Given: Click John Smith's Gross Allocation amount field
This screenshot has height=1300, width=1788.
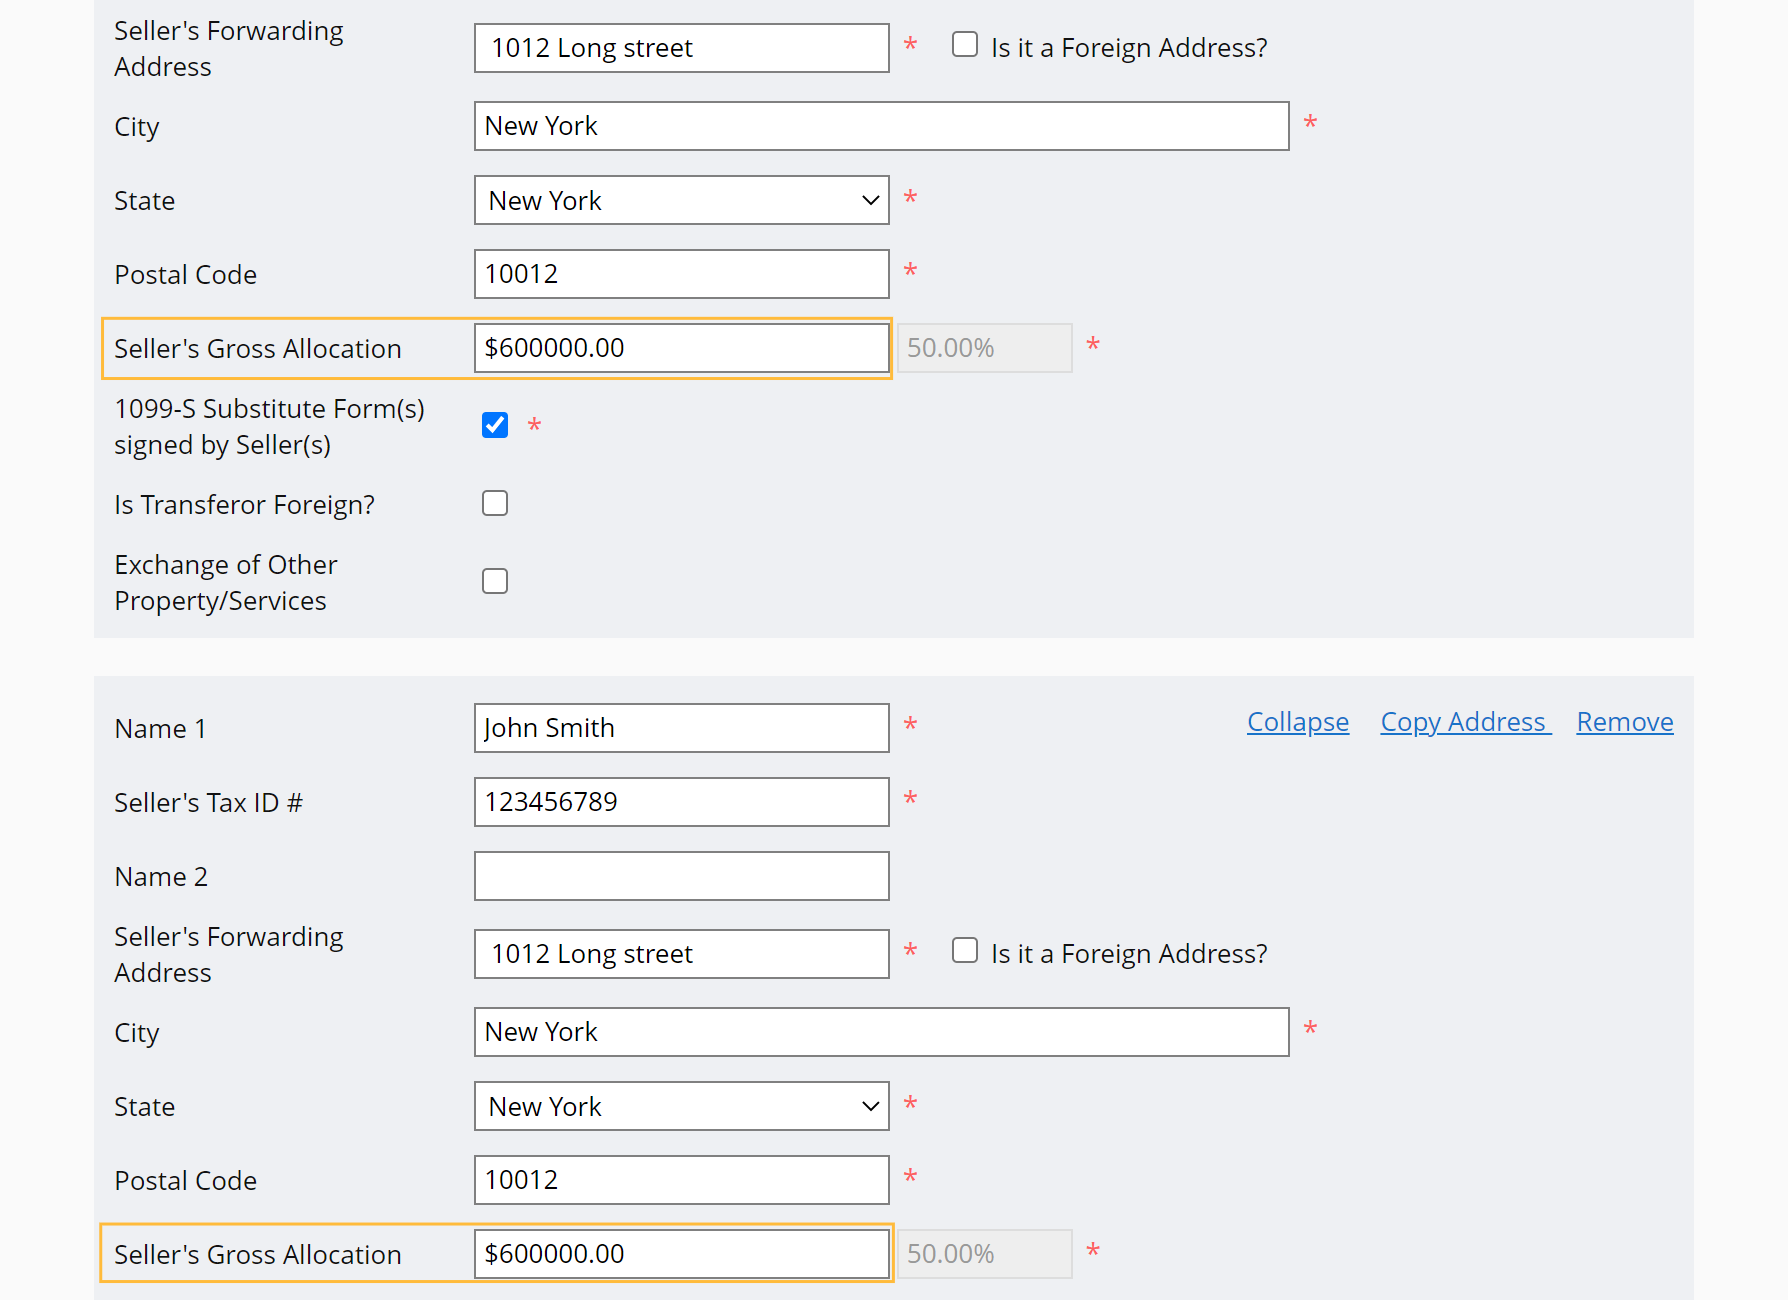Looking at the screenshot, I should point(681,1254).
